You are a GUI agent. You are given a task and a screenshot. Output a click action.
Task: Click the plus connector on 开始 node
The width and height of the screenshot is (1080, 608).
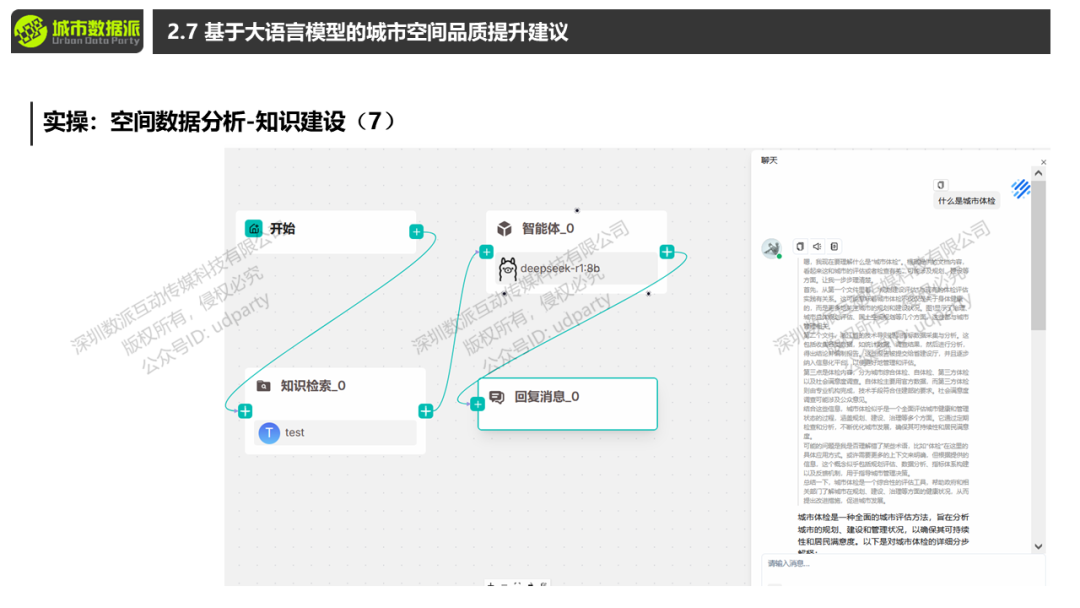[x=416, y=232]
